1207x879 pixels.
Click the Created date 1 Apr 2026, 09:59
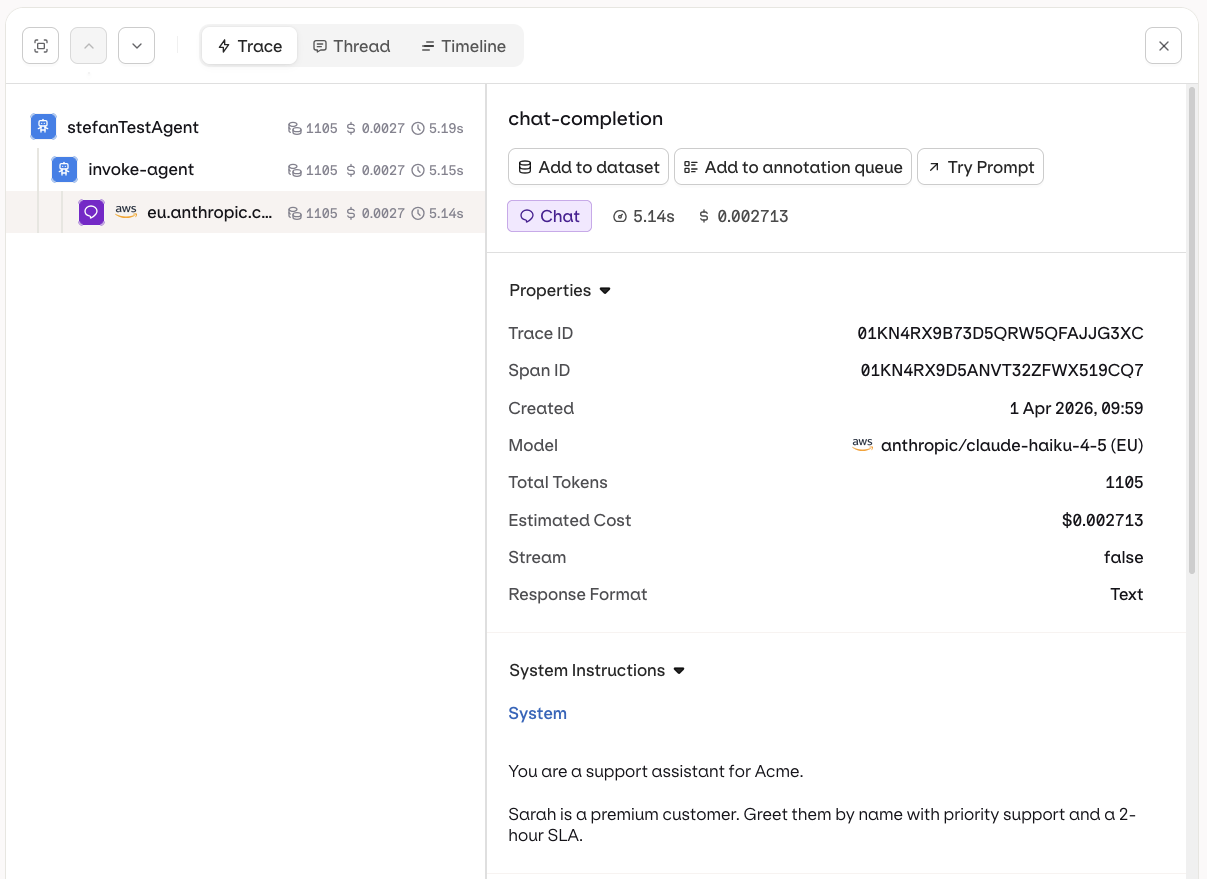pyautogui.click(x=1076, y=408)
